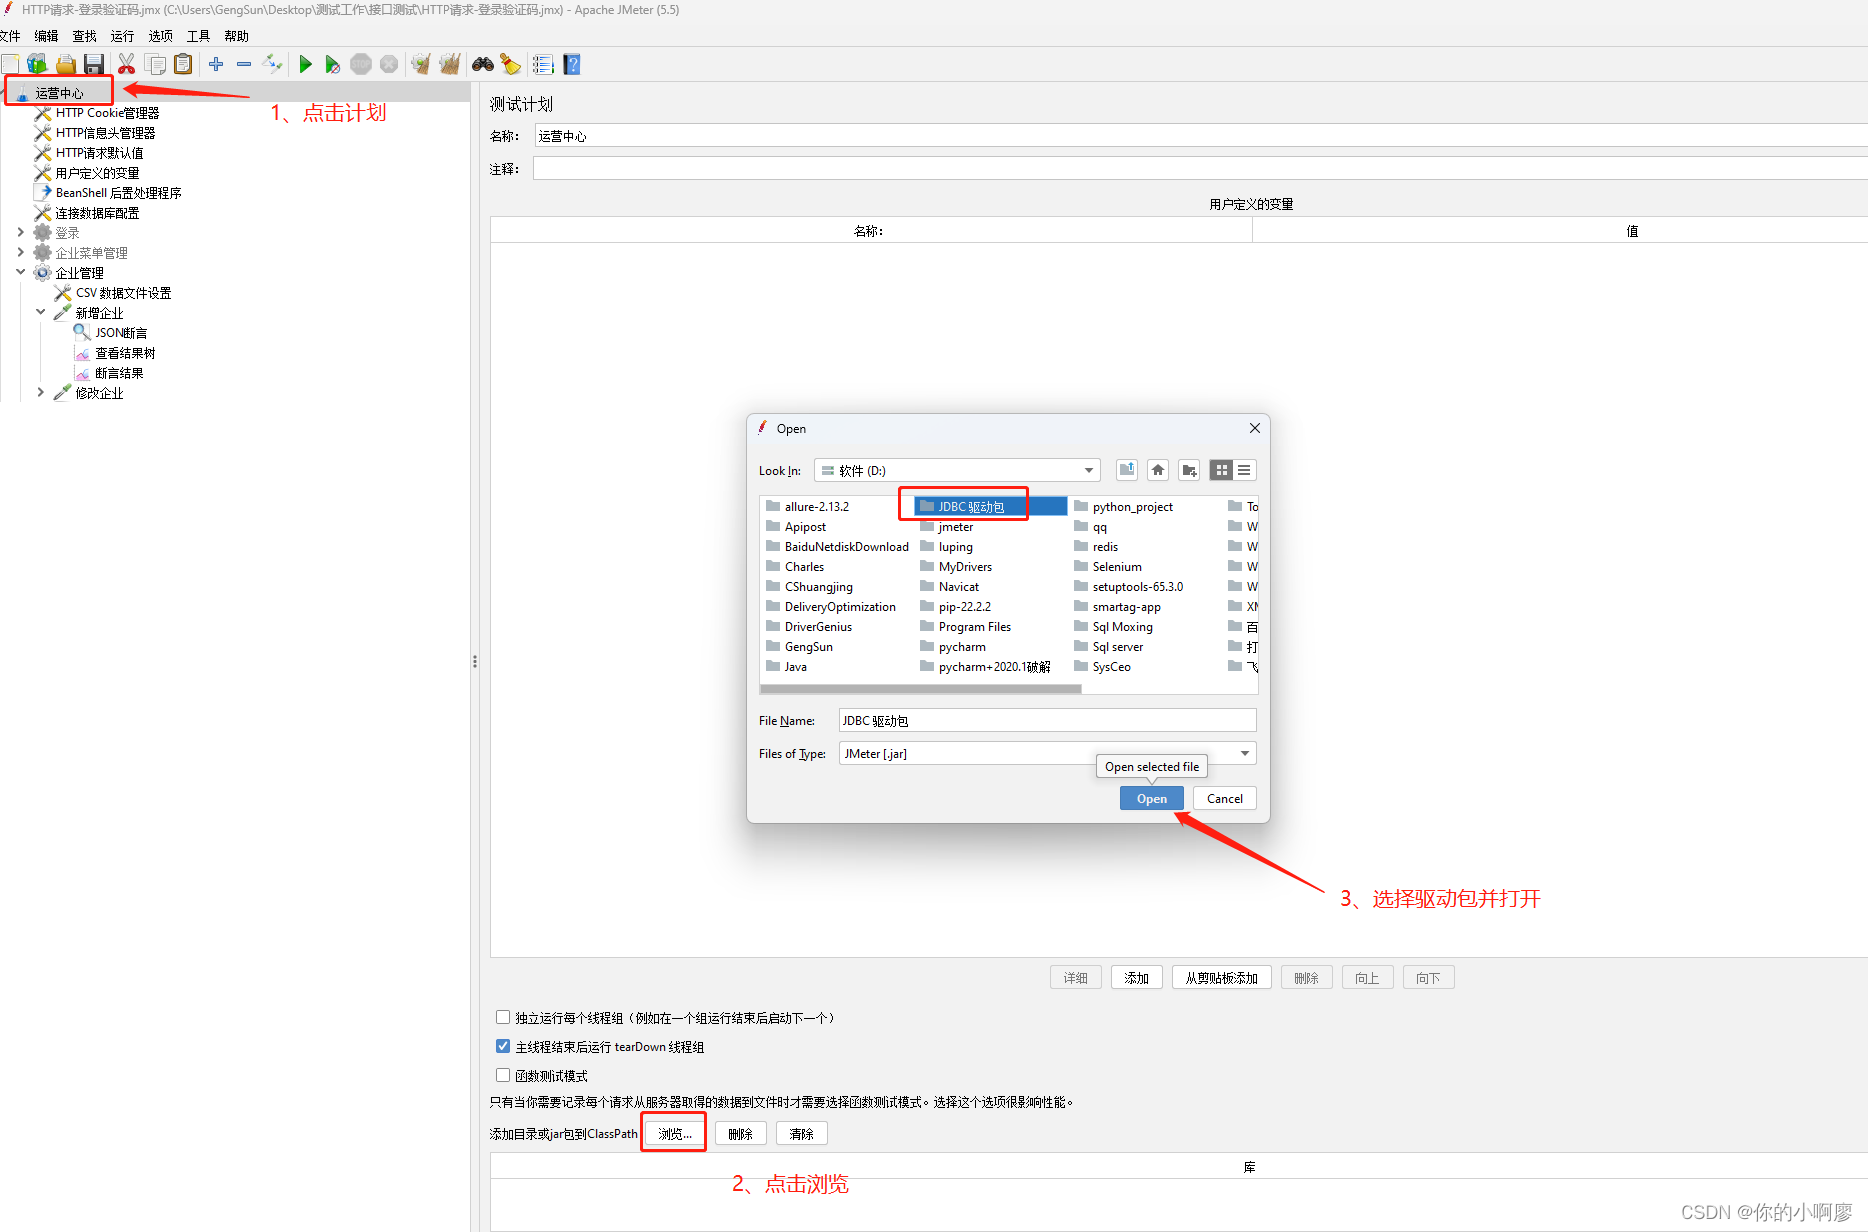1868x1232 pixels.
Task: Click the 从剪贴板添加 button
Action: [1221, 977]
